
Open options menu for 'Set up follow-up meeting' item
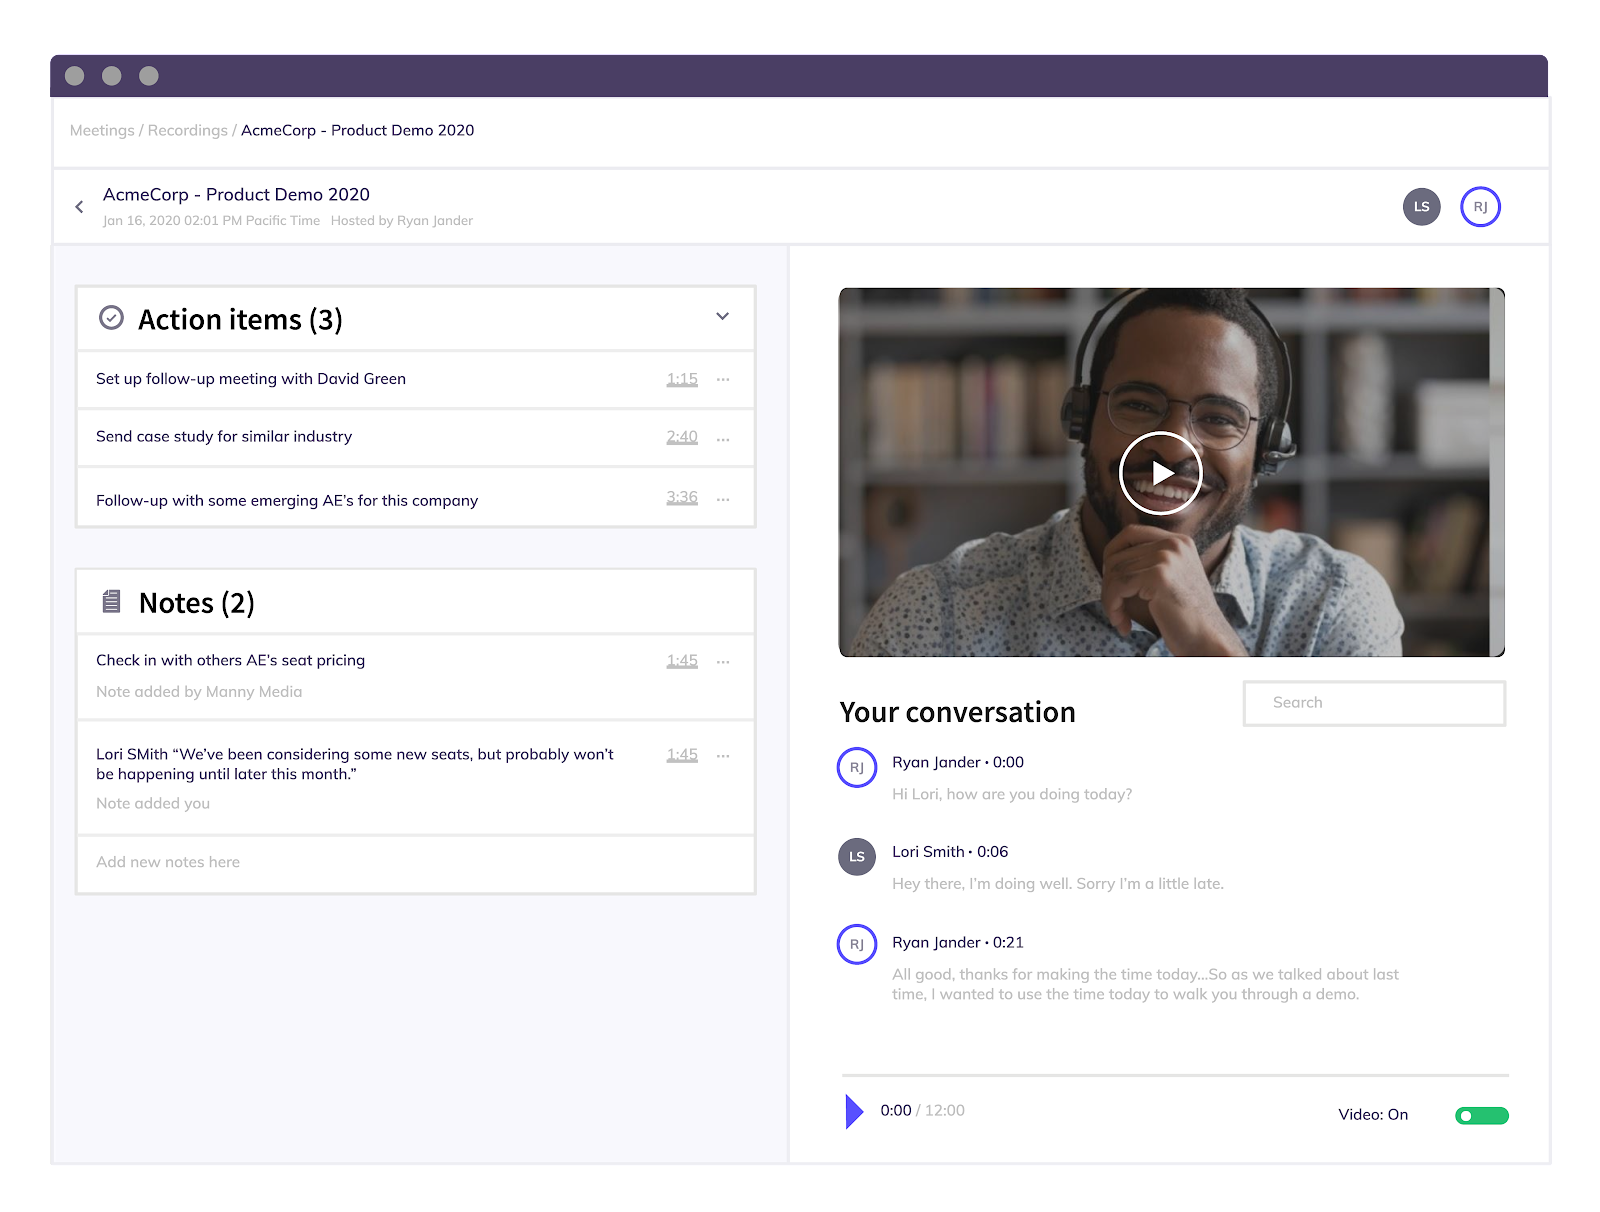click(723, 380)
